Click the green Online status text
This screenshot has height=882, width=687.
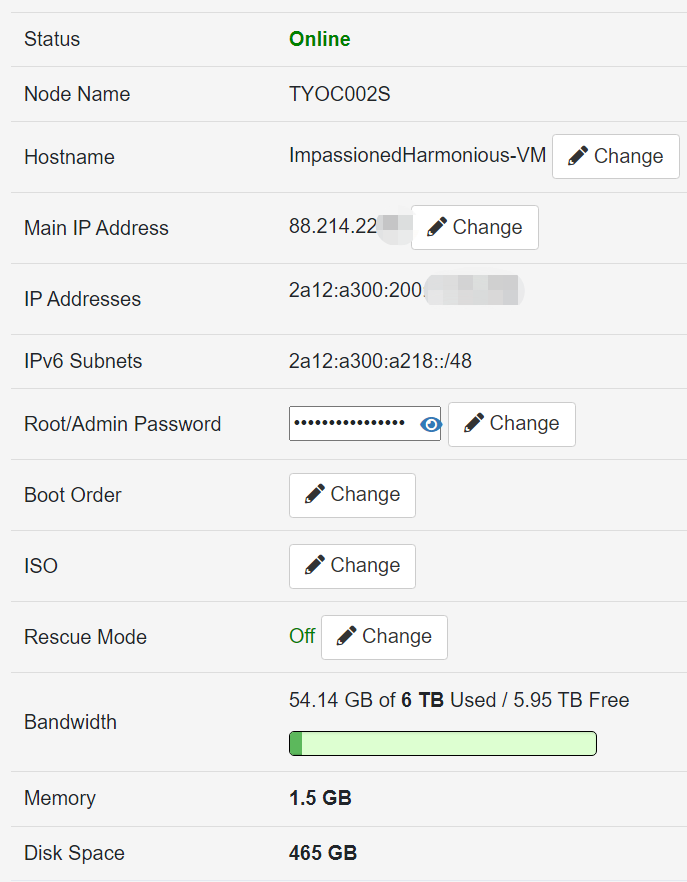pyautogui.click(x=319, y=40)
